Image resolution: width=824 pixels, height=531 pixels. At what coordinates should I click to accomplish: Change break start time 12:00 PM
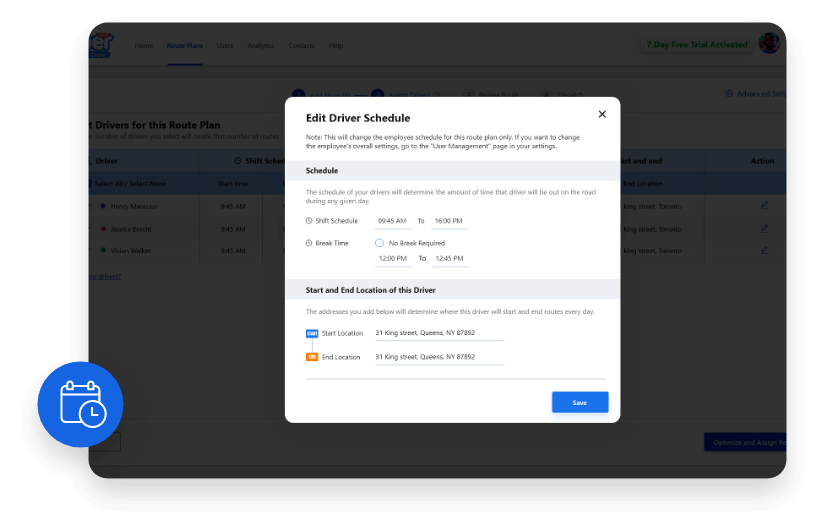tap(393, 259)
